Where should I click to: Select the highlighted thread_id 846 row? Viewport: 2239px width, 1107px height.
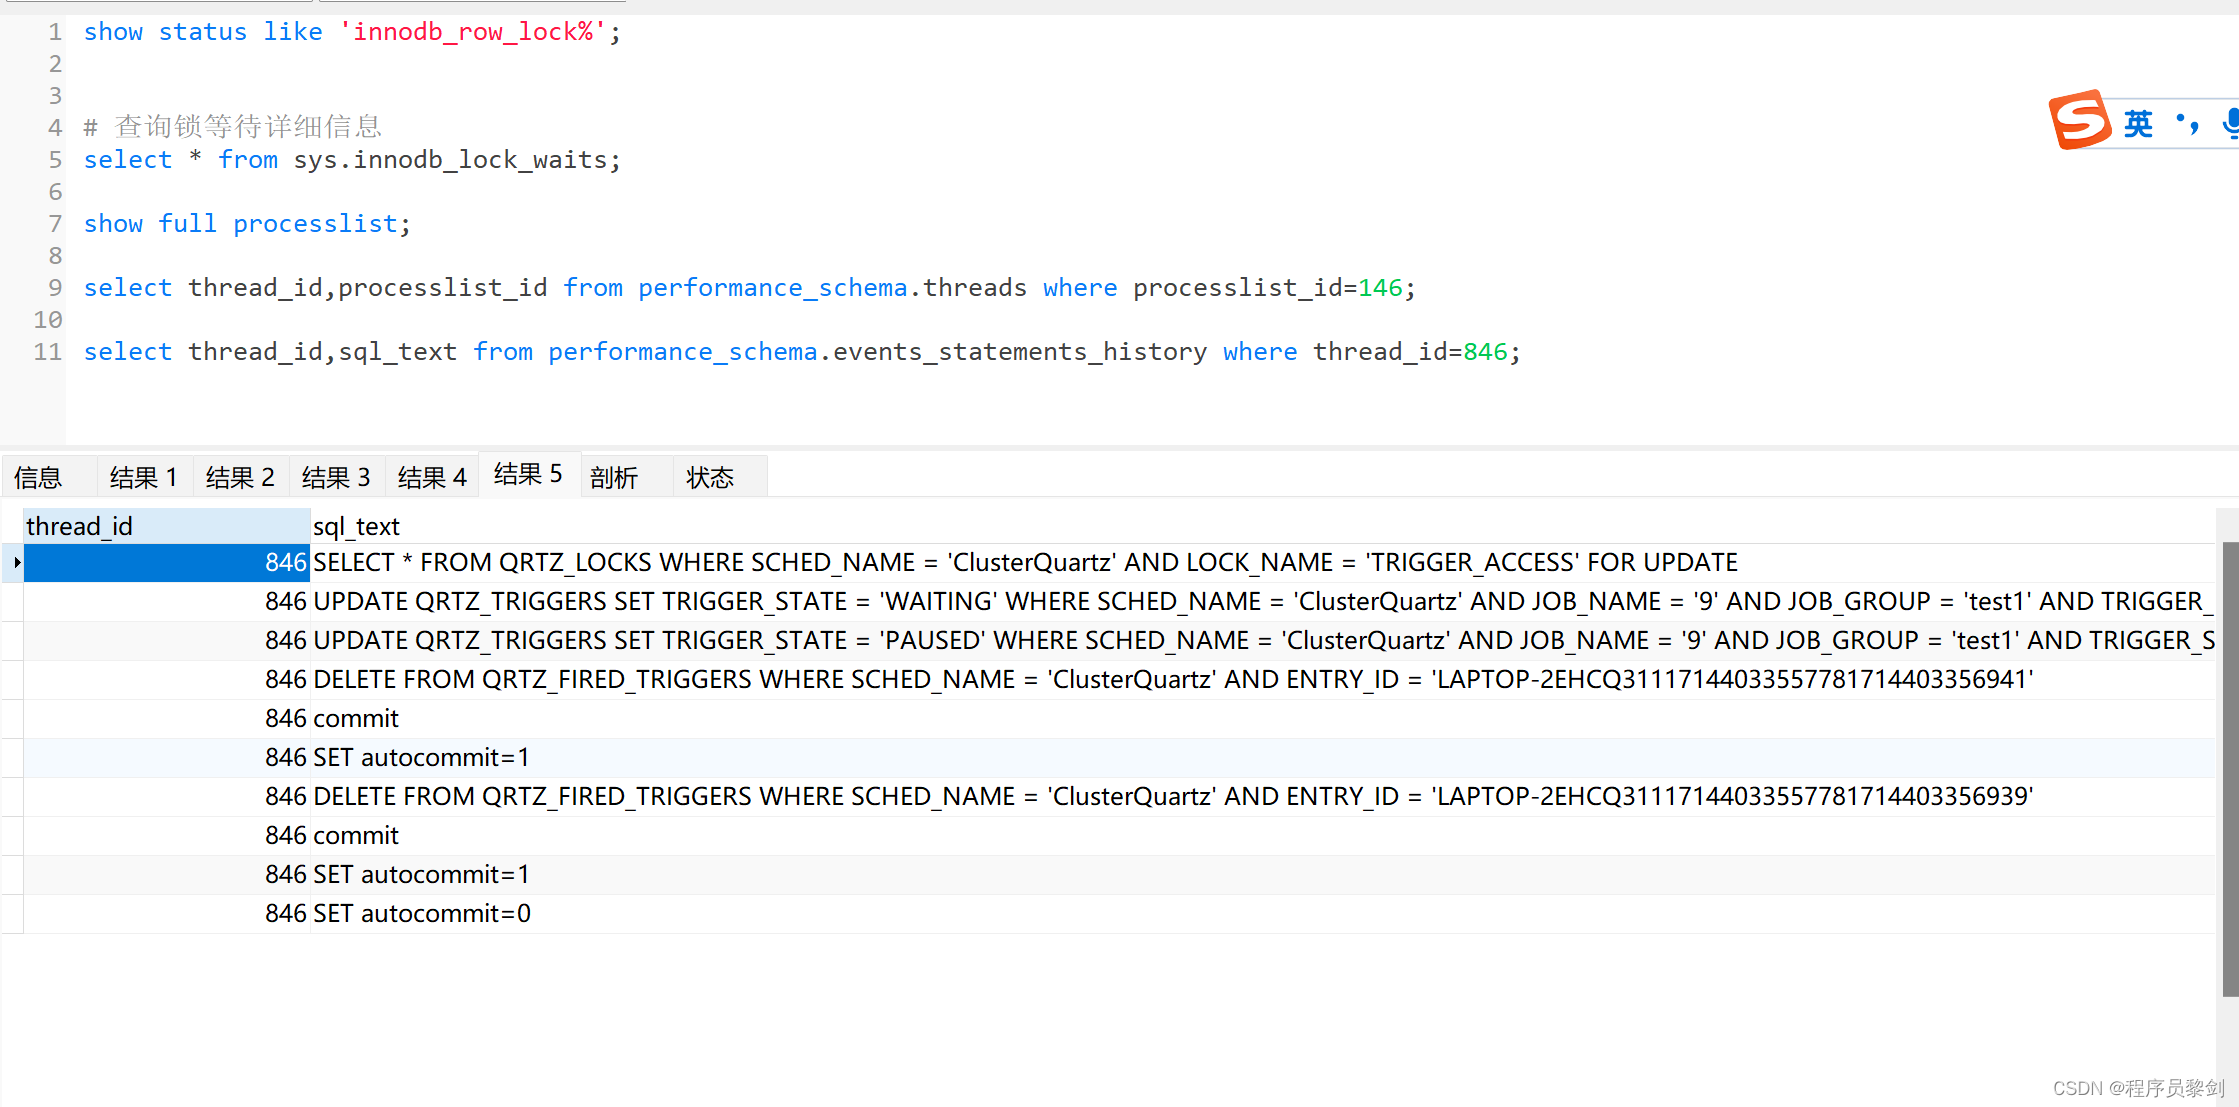161,561
